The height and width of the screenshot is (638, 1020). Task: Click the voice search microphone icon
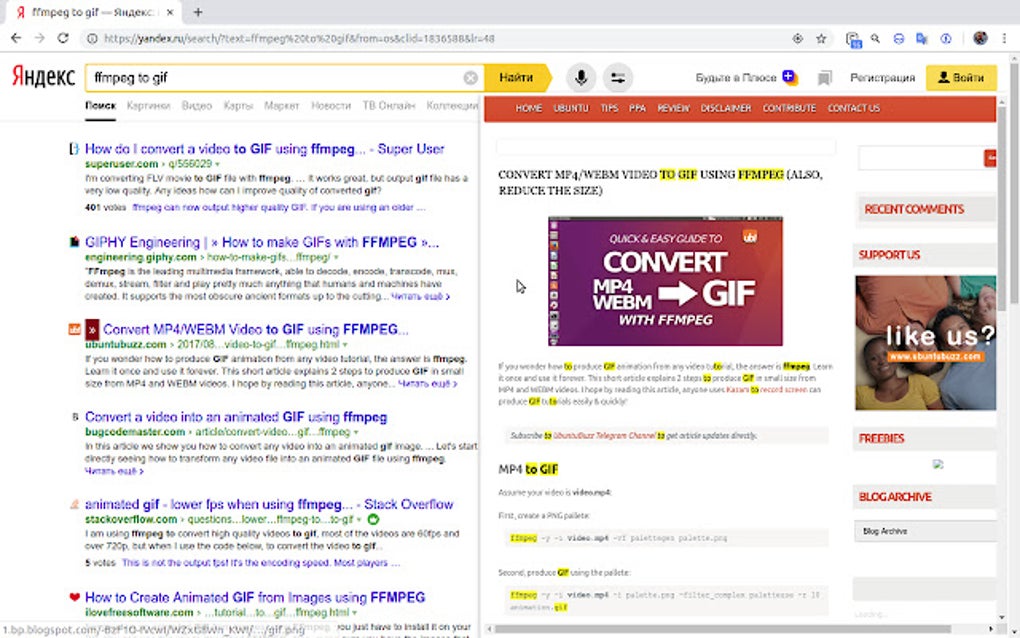[x=581, y=77]
